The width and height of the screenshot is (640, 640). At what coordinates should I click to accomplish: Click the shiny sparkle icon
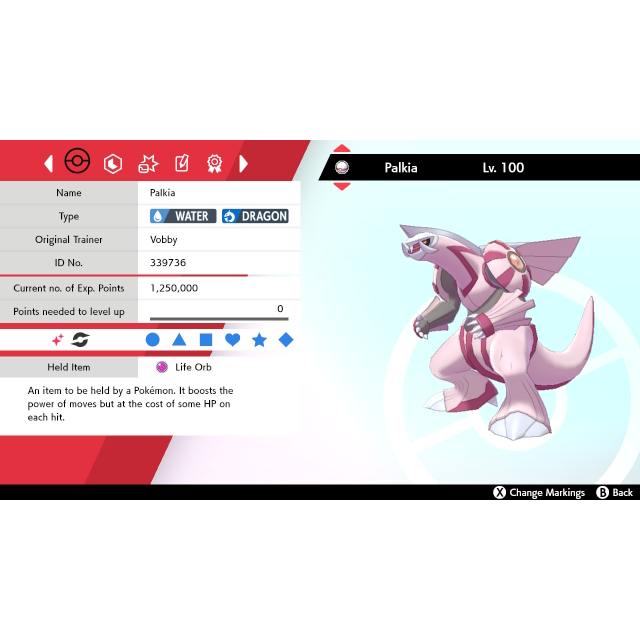coord(58,340)
